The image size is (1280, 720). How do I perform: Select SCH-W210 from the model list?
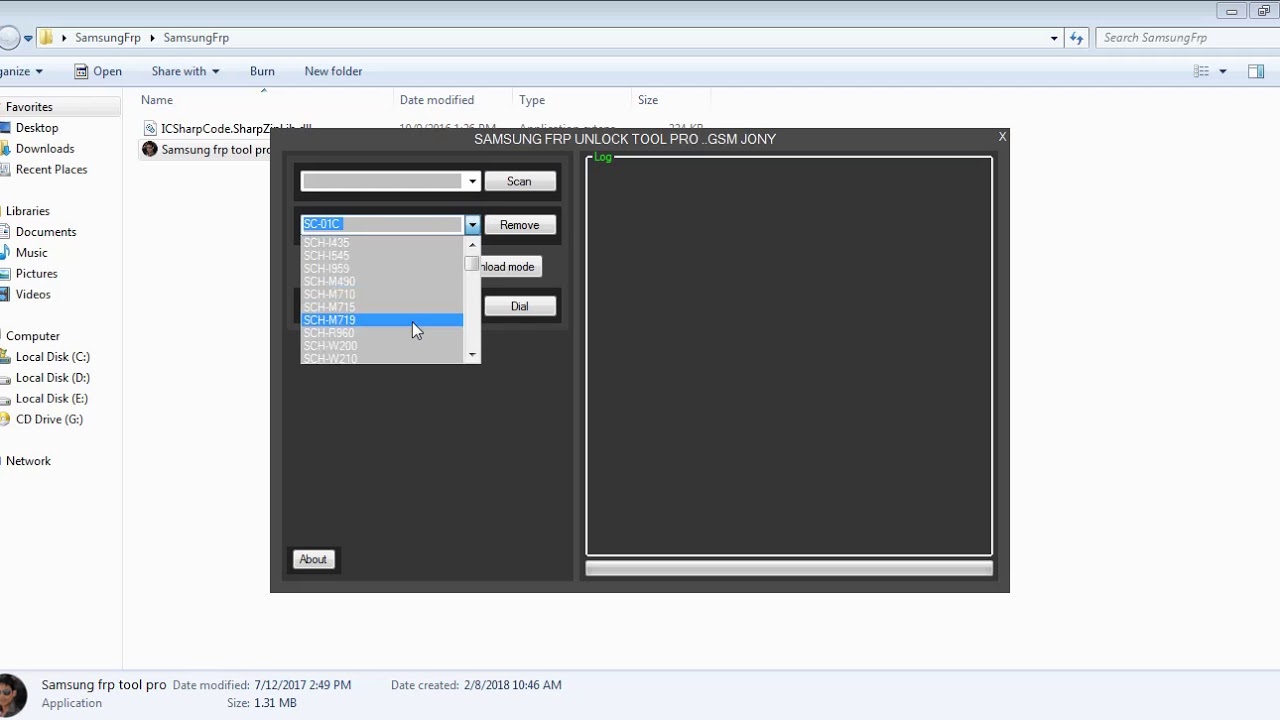click(x=382, y=358)
